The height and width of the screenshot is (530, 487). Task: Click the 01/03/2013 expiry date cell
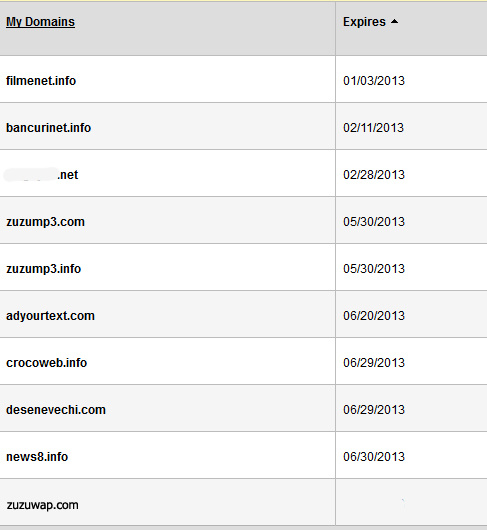coord(374,81)
